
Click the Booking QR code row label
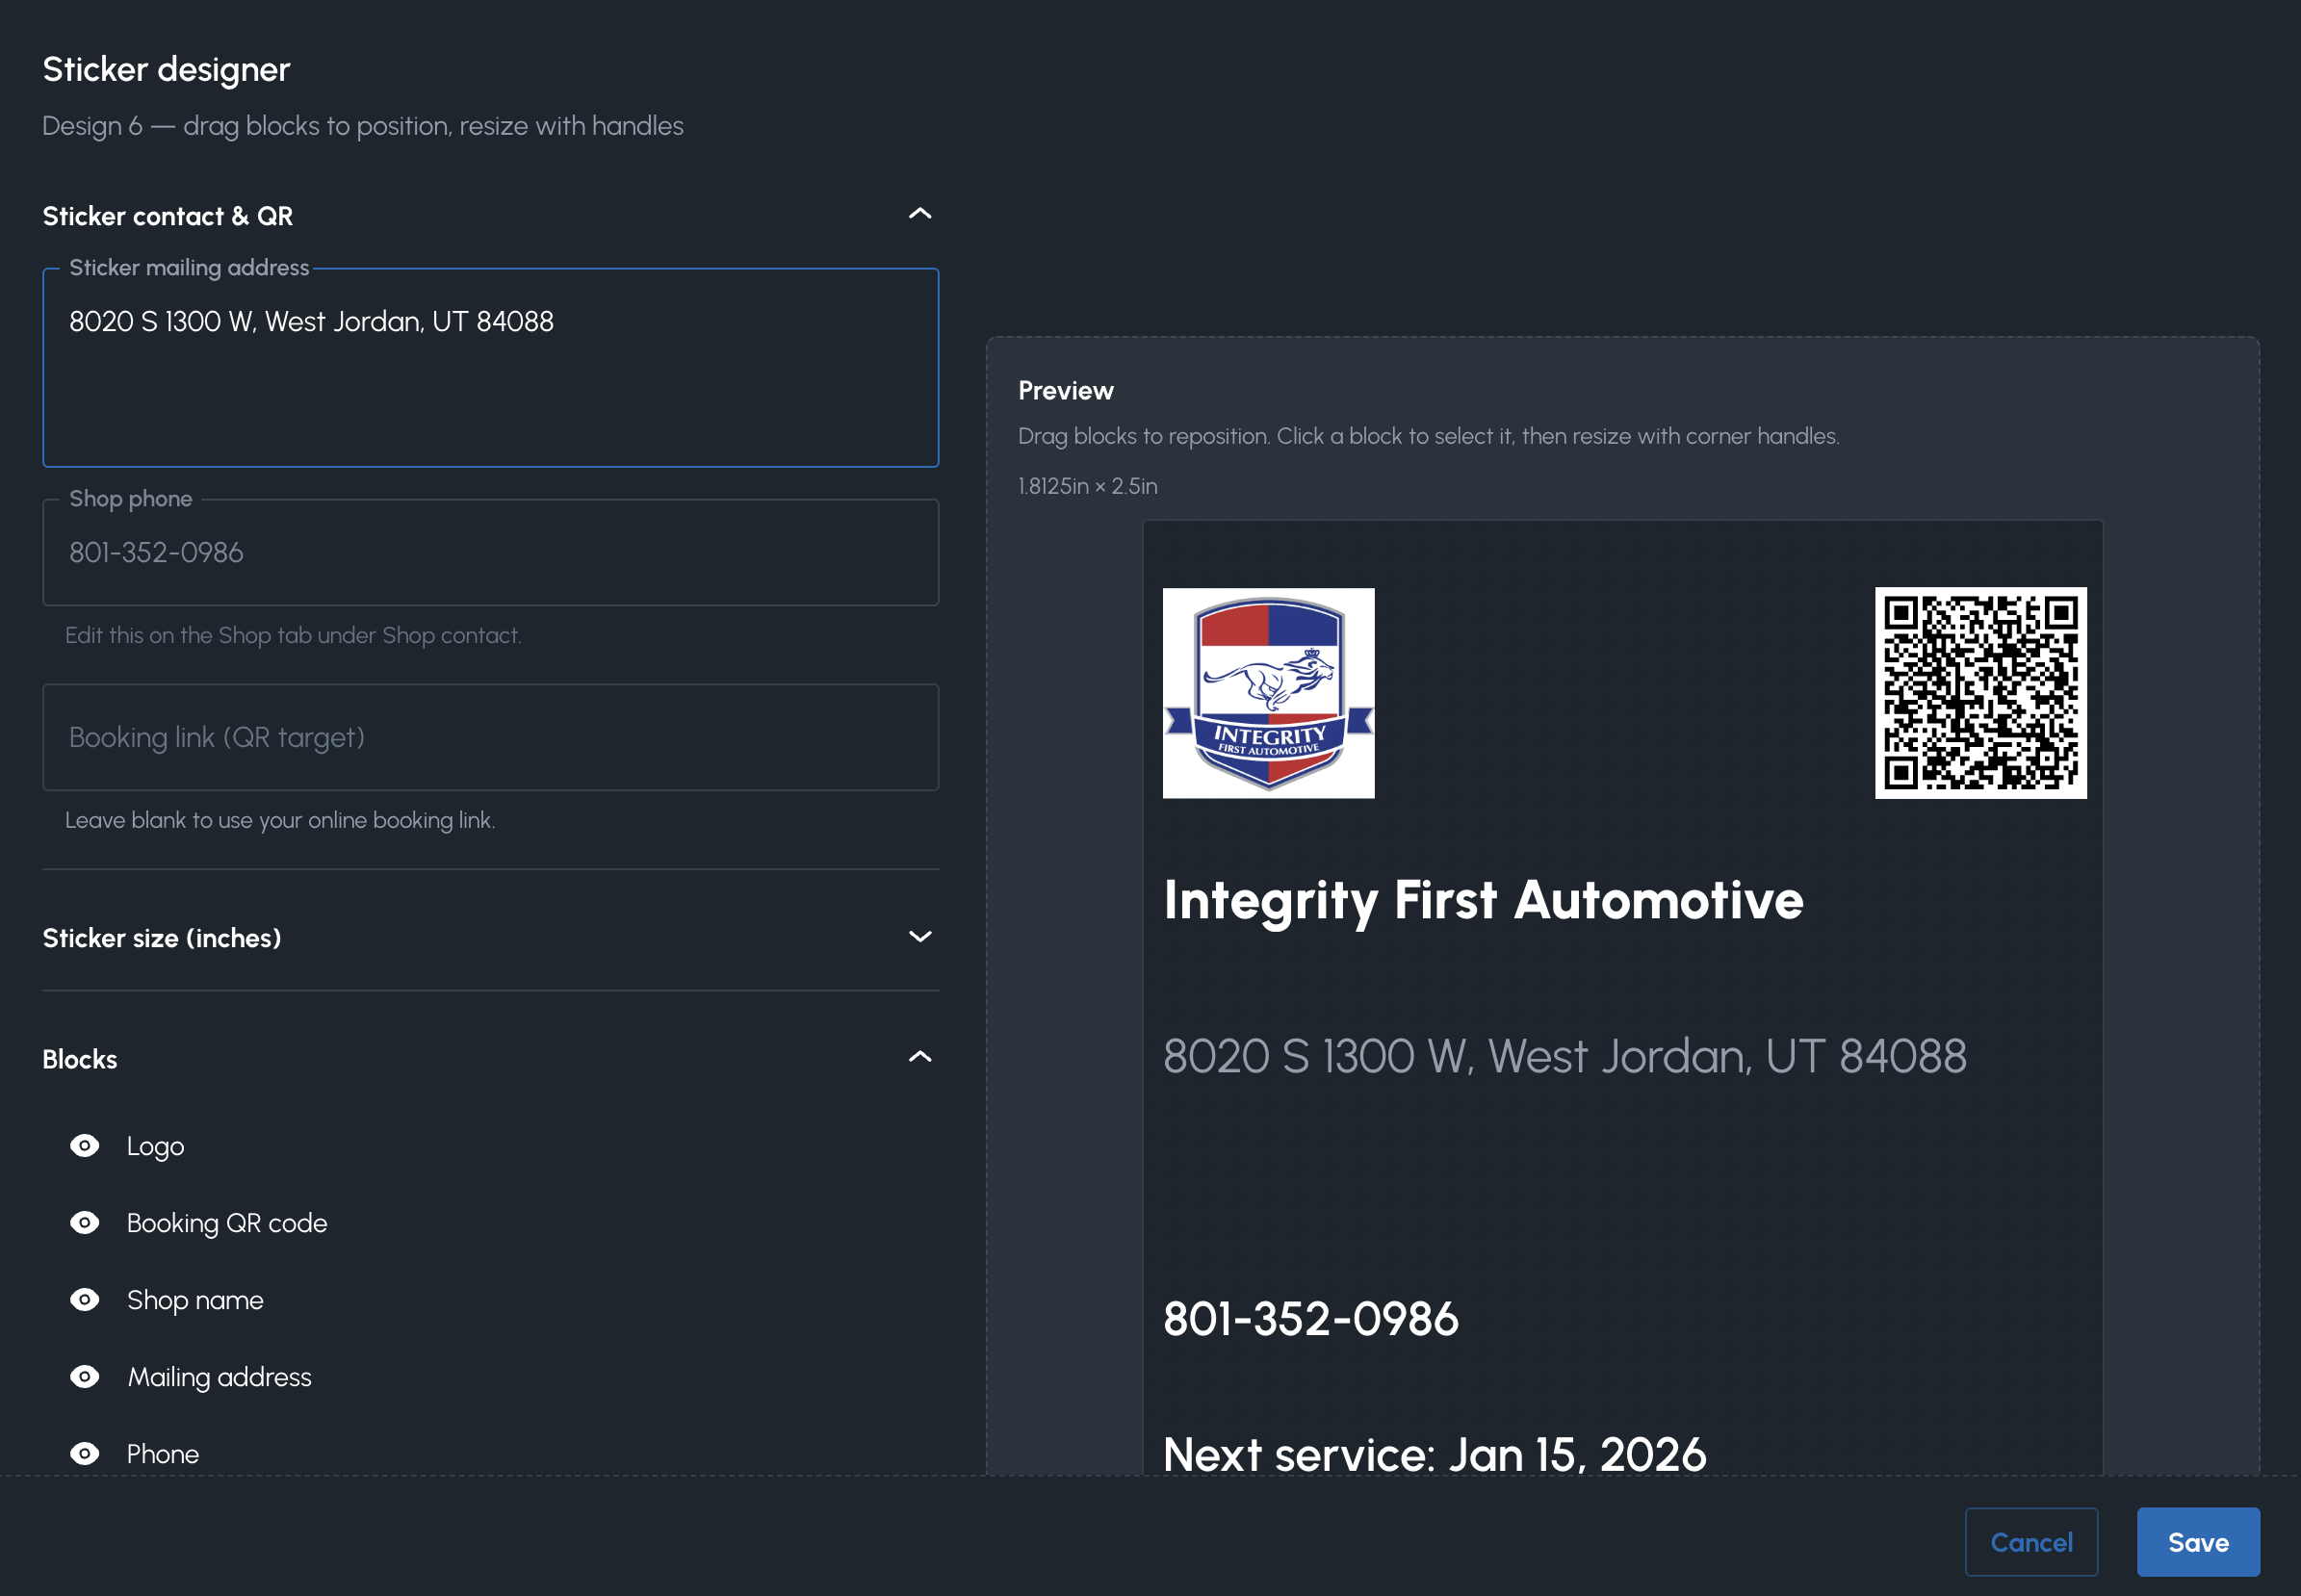[x=227, y=1223]
